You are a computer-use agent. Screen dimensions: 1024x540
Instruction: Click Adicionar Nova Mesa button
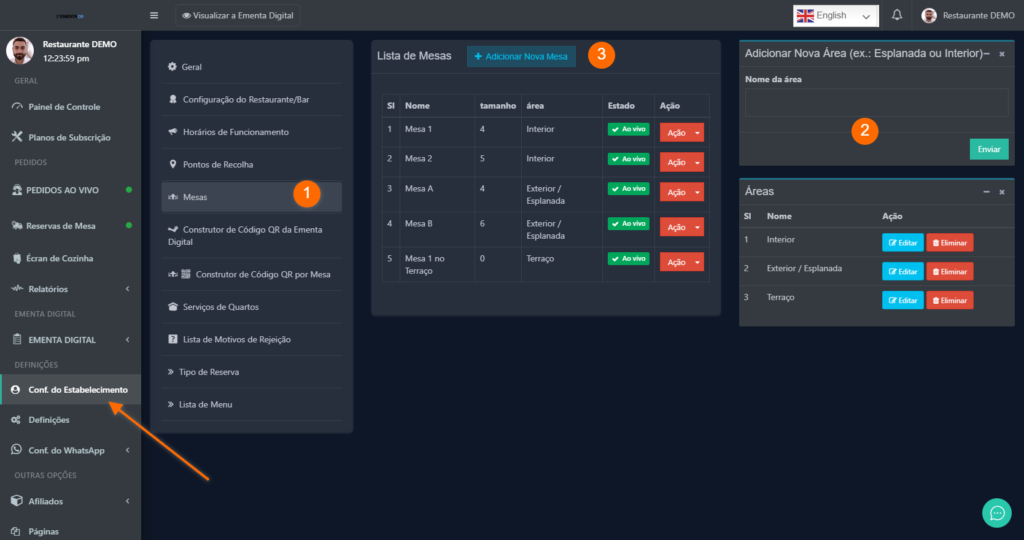(521, 57)
